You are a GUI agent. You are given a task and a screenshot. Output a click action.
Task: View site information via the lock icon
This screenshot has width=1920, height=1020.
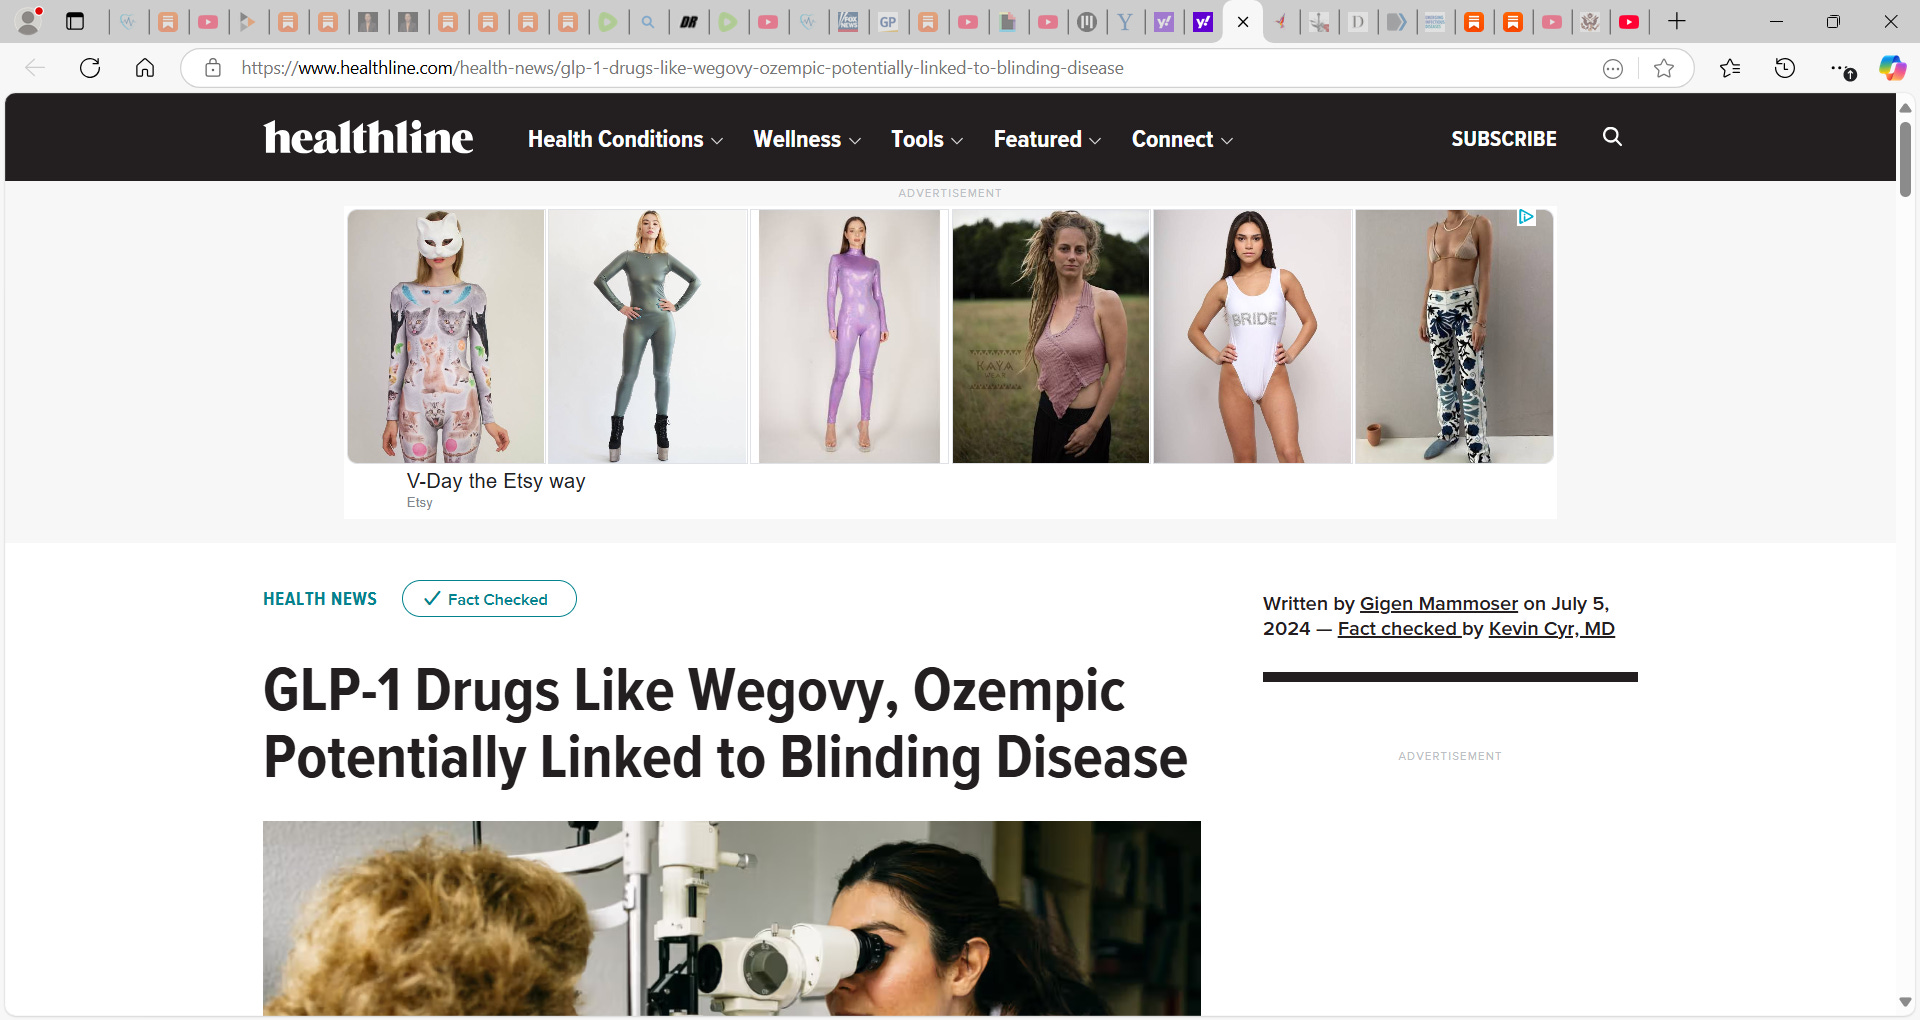213,68
